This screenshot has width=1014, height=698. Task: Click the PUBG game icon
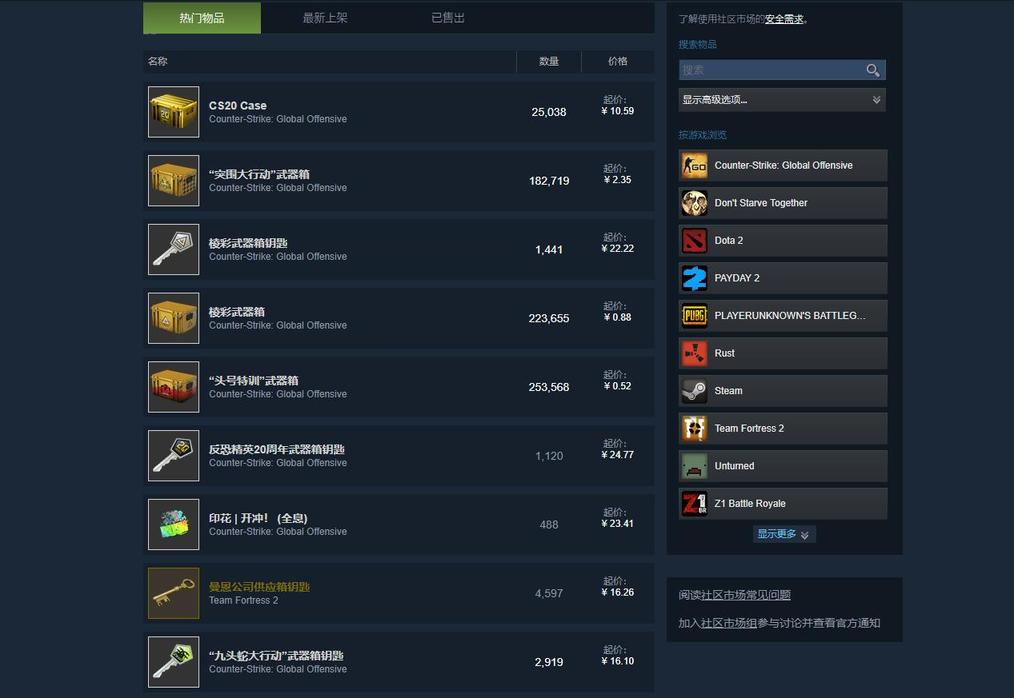(x=695, y=316)
